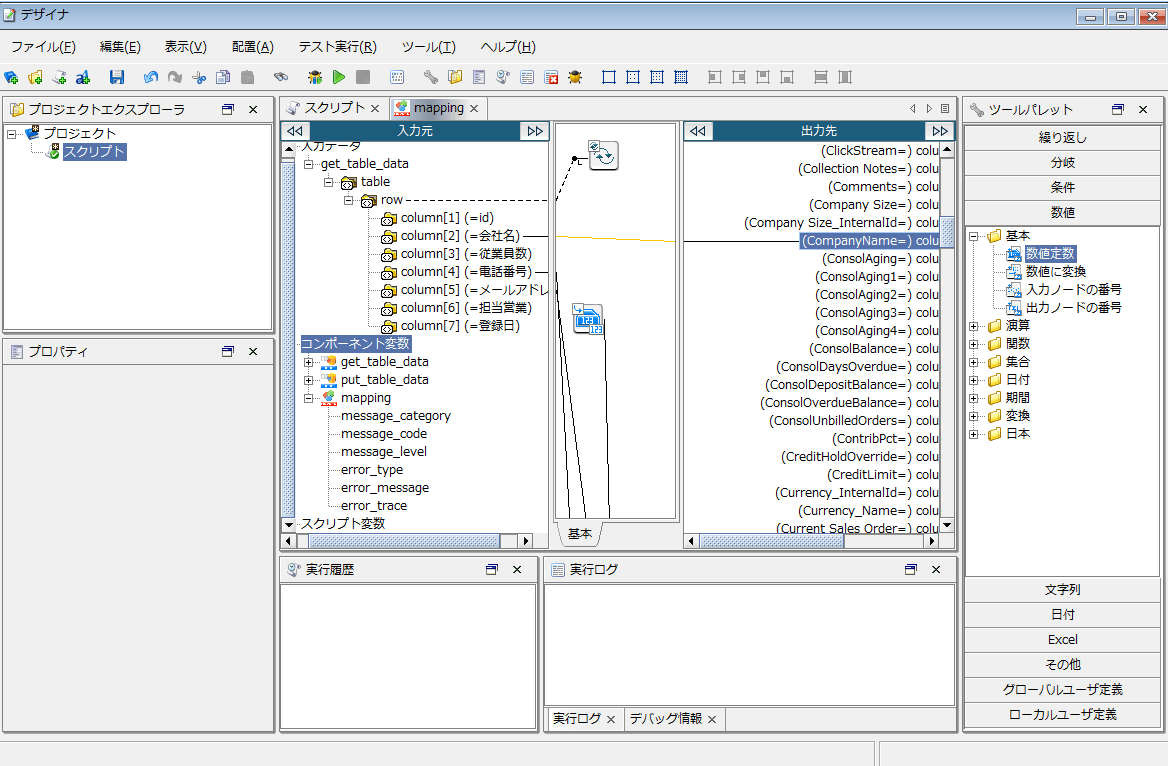The width and height of the screenshot is (1168, 766).
Task: Click the 繰り返し palette category button
Action: 1062,138
